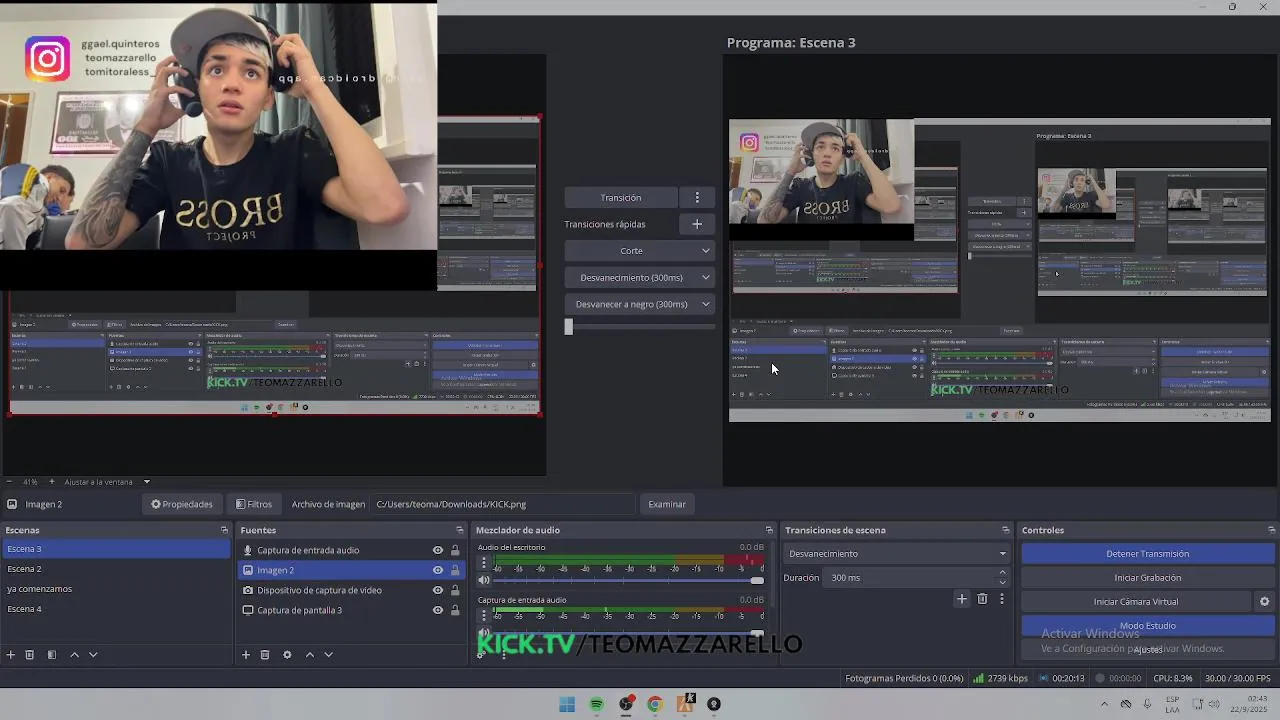Select Escena 3 in scenes list
1280x720 pixels.
[116, 549]
